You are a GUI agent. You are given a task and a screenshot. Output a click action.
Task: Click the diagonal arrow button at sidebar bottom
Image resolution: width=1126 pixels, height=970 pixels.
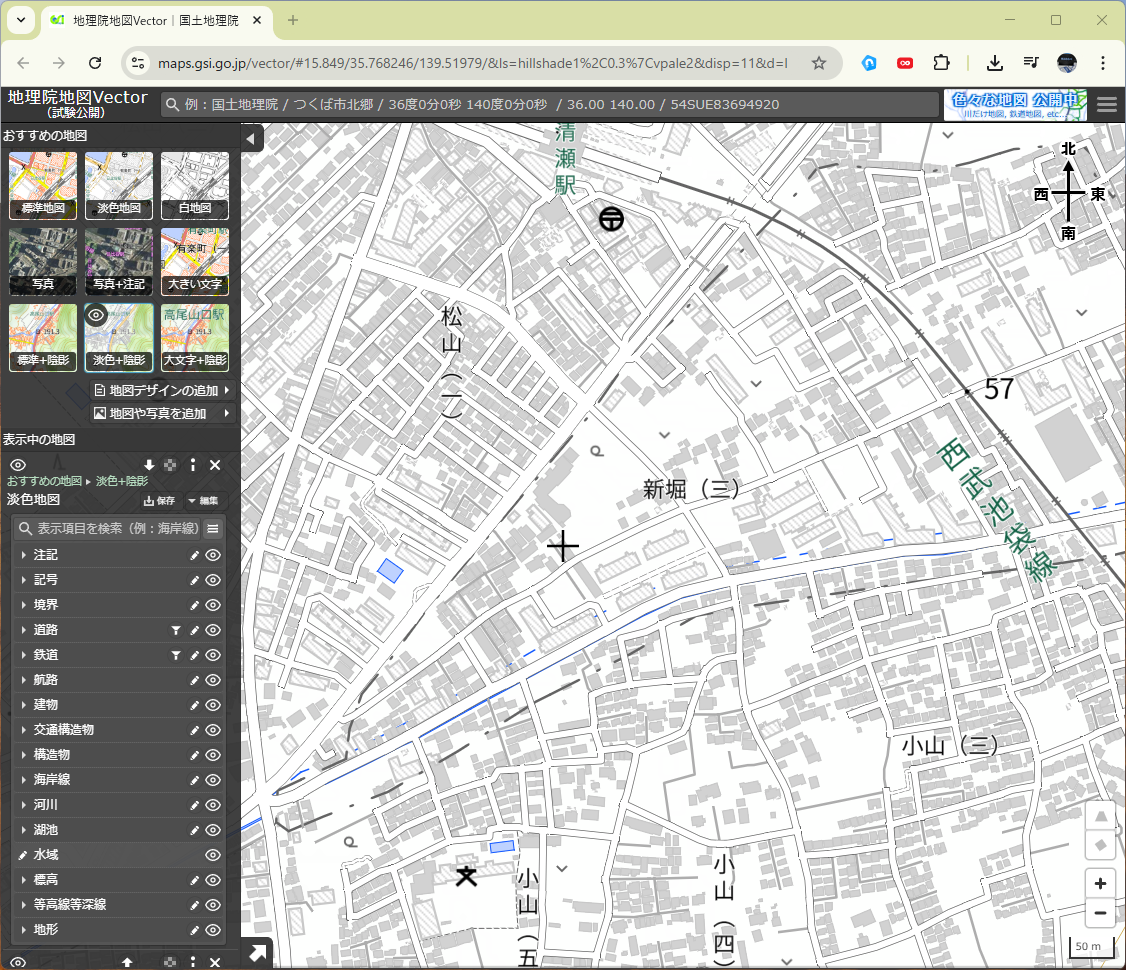256,953
